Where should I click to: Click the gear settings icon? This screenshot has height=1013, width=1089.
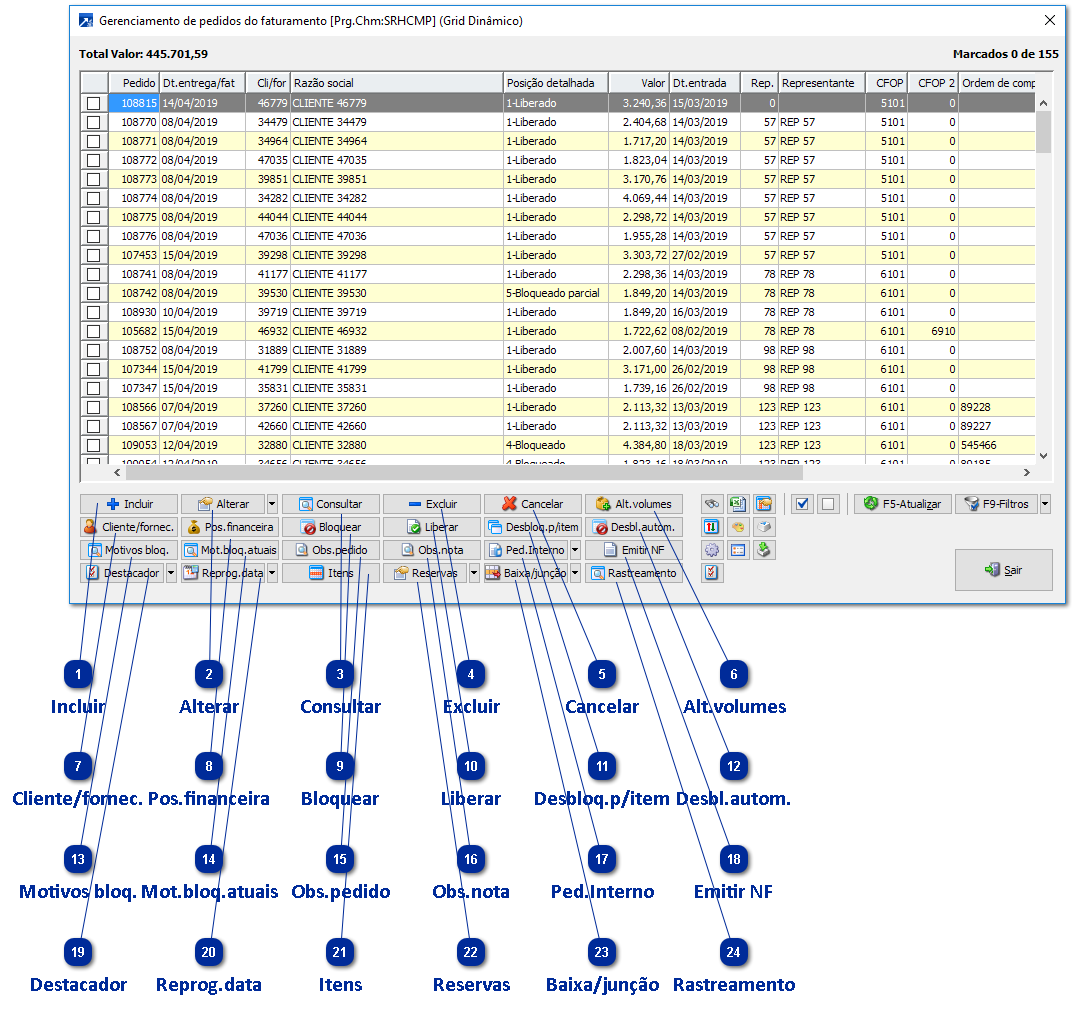click(x=712, y=550)
